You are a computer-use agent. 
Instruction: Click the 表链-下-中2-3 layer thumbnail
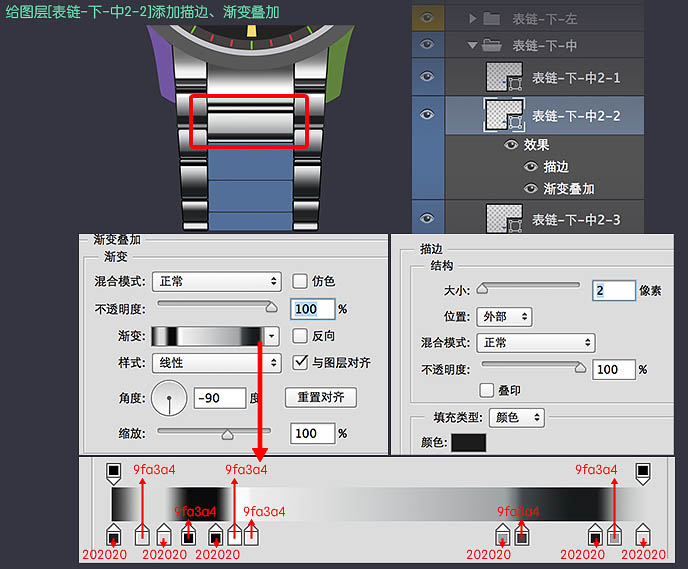coord(502,219)
